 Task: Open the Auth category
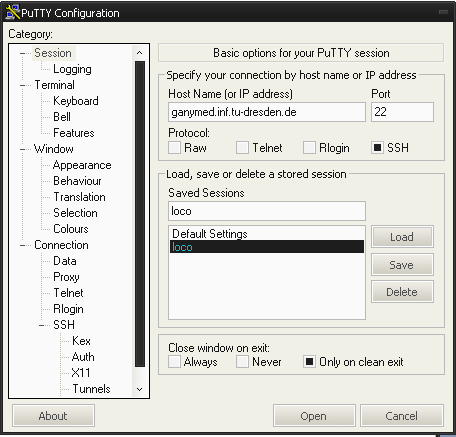click(x=83, y=357)
